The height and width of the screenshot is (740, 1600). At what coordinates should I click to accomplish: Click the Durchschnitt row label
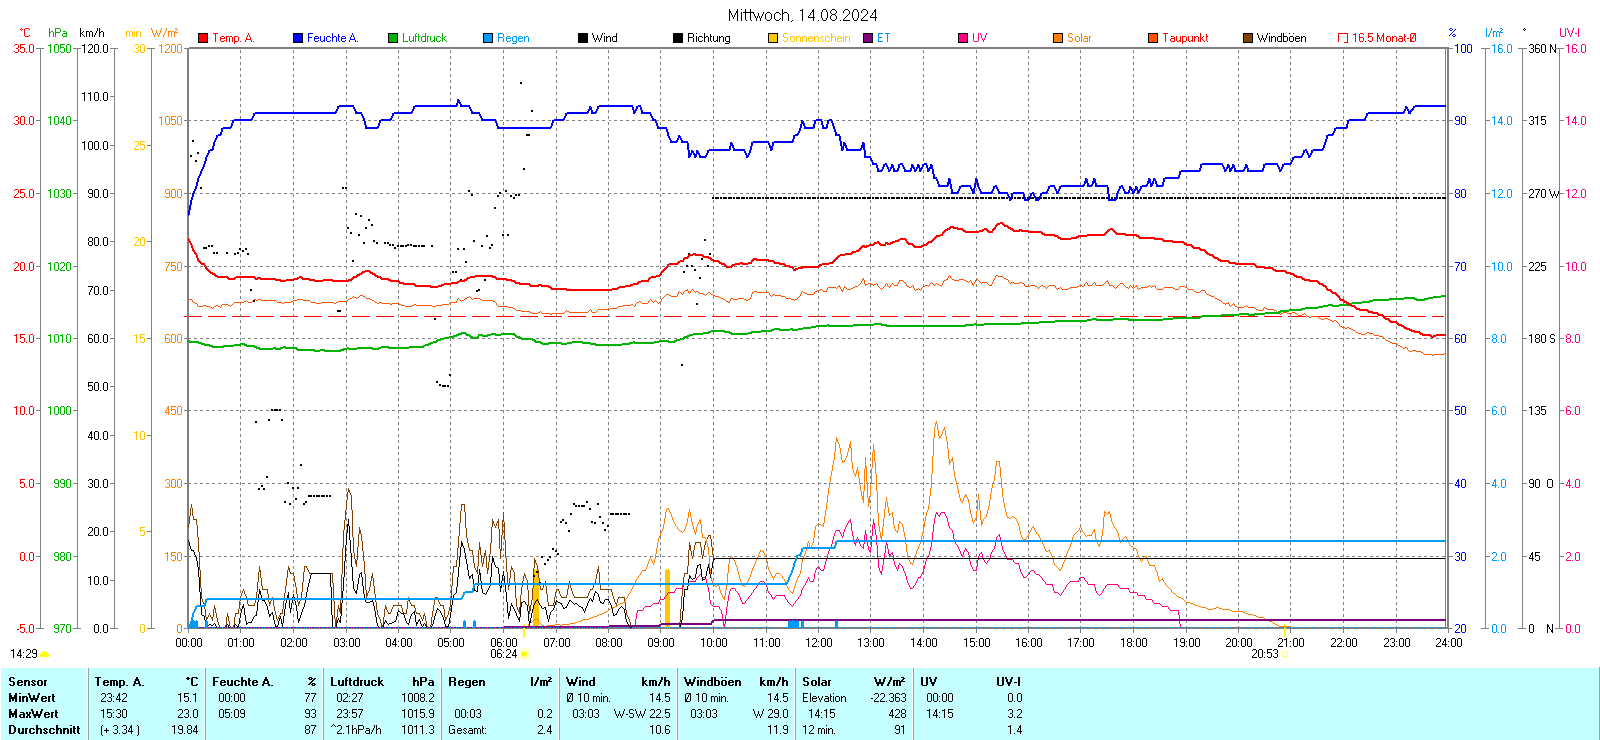click(44, 730)
